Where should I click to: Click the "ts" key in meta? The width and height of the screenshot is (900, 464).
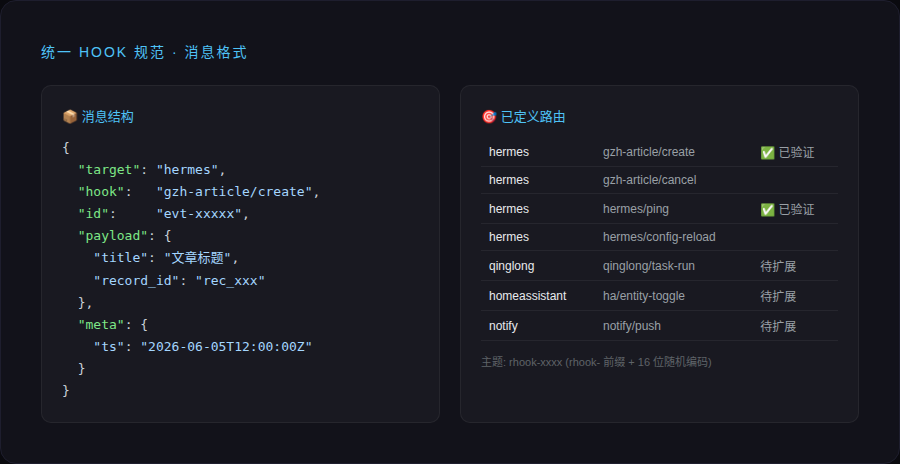click(109, 347)
